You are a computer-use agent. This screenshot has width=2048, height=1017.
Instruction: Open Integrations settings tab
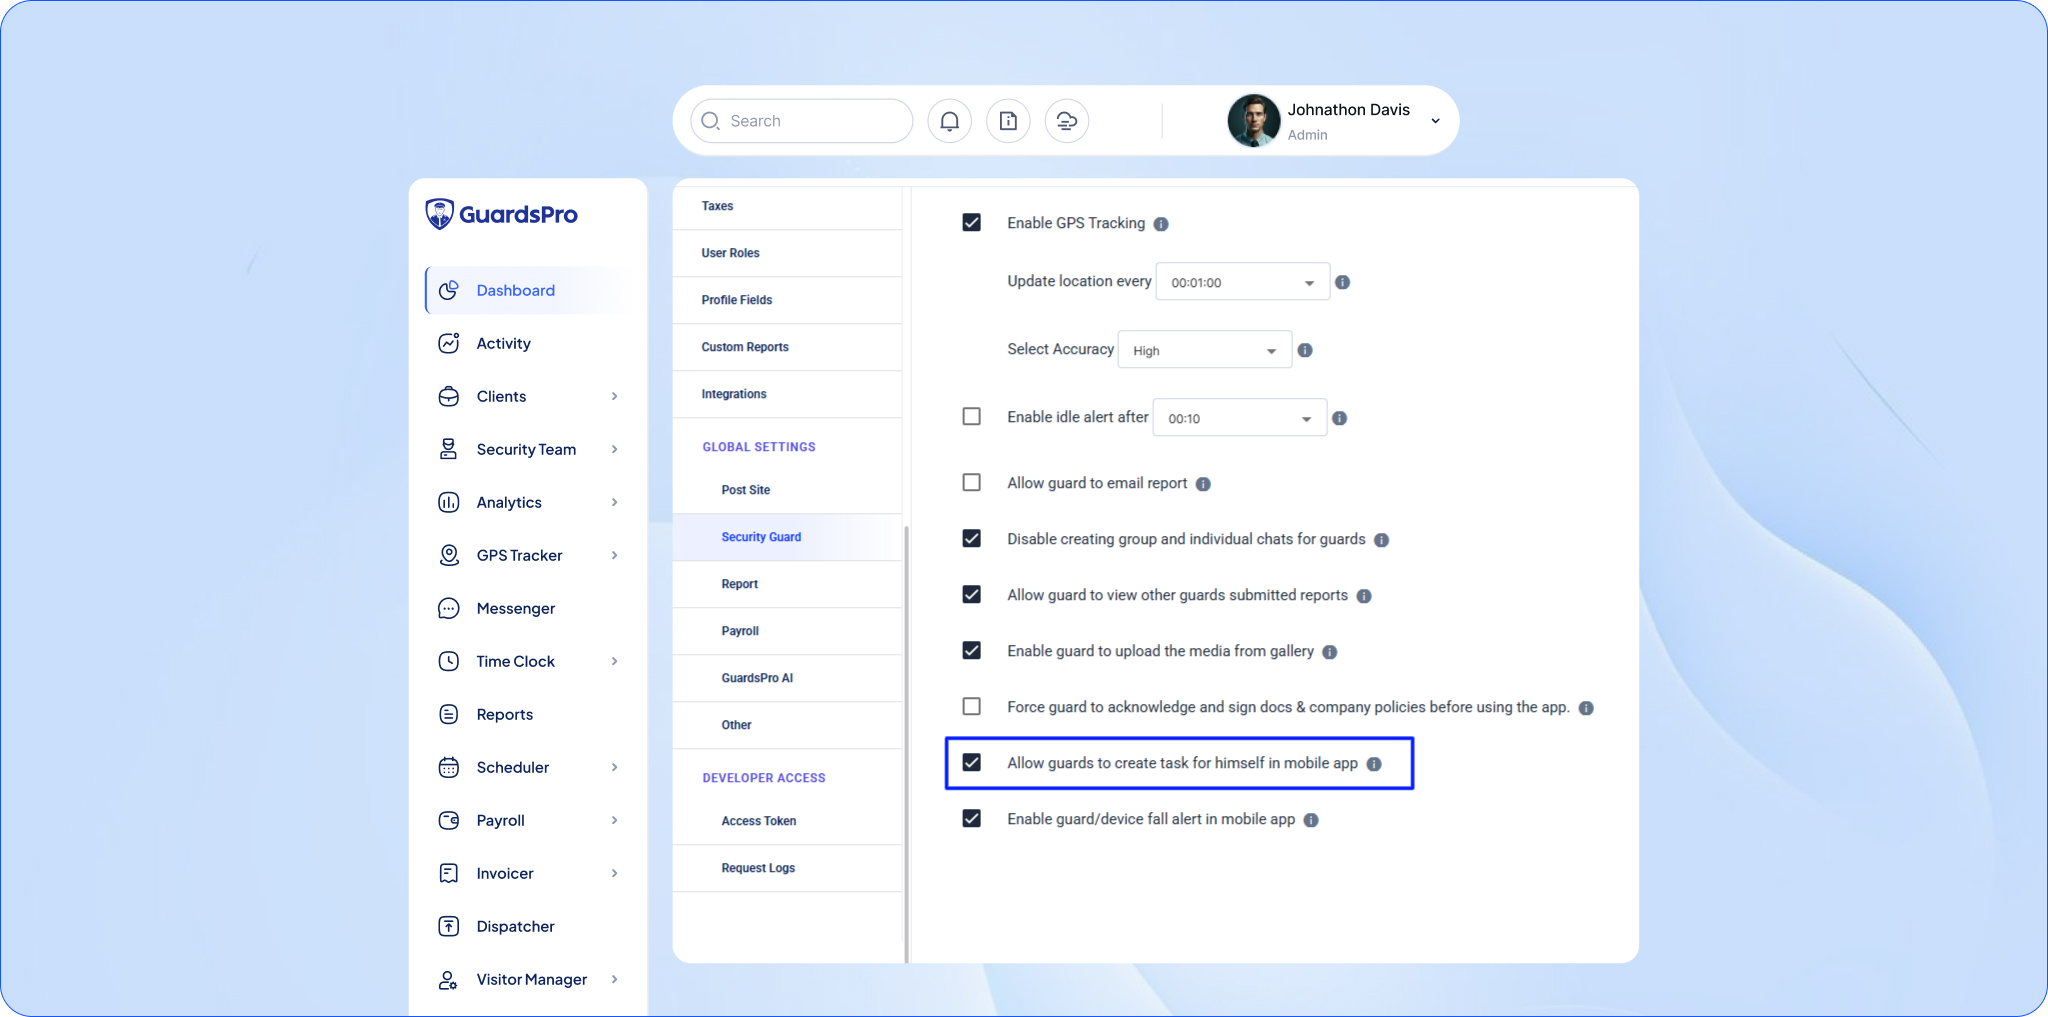(x=788, y=394)
